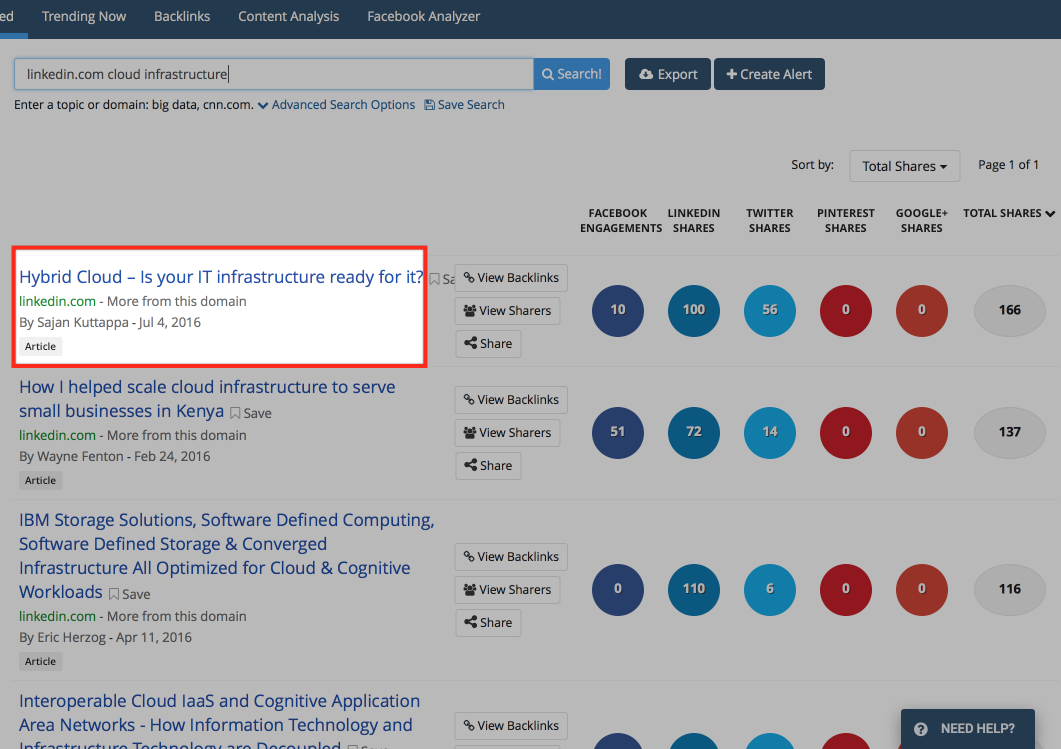Click More from this domain under IBM article
The height and width of the screenshot is (749, 1061).
(177, 616)
